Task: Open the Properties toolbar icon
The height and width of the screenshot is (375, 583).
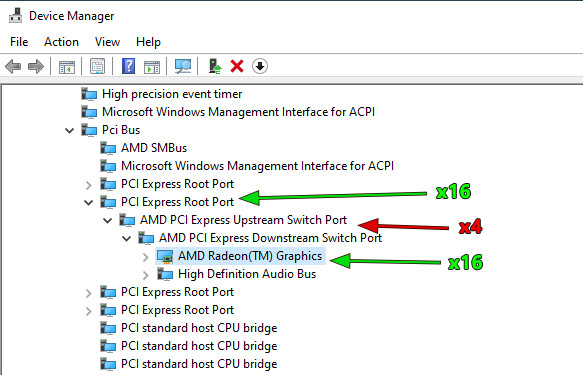Action: tap(97, 67)
